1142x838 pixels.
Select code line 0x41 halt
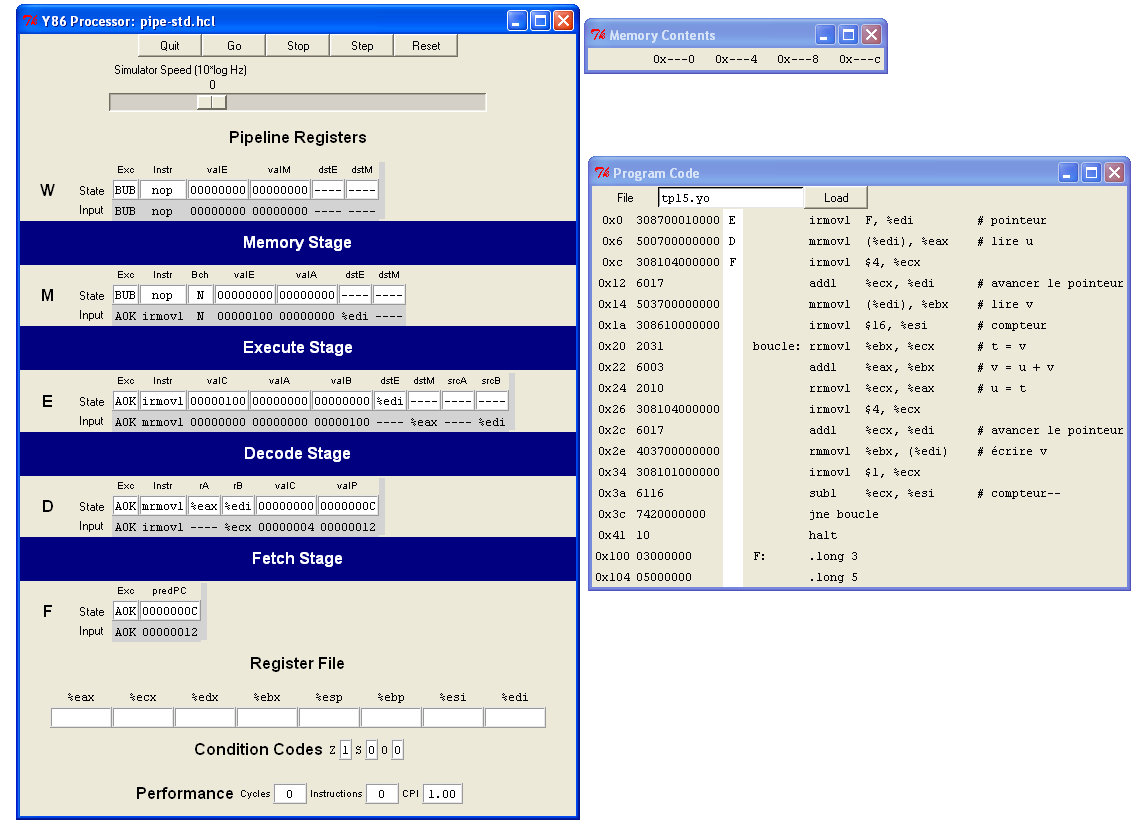tap(859, 535)
